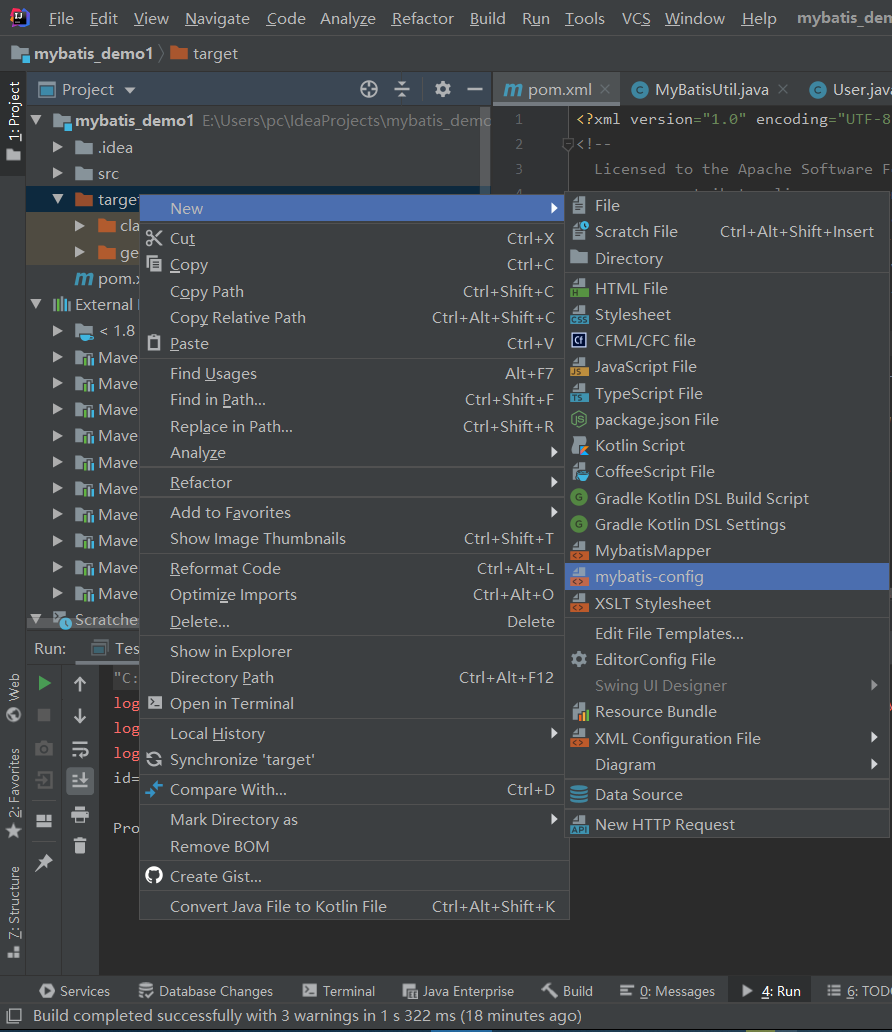
Task: Click the tool windows toggle in status bar corner
Action: [14, 1016]
